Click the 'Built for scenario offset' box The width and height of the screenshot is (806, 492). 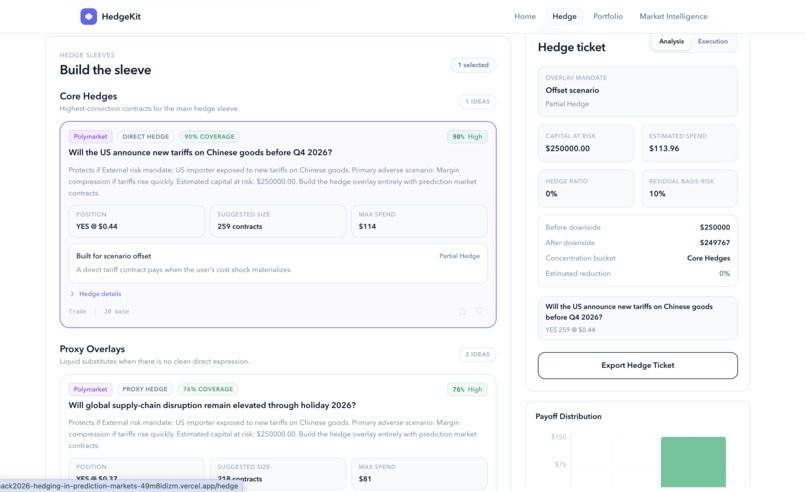coord(278,263)
